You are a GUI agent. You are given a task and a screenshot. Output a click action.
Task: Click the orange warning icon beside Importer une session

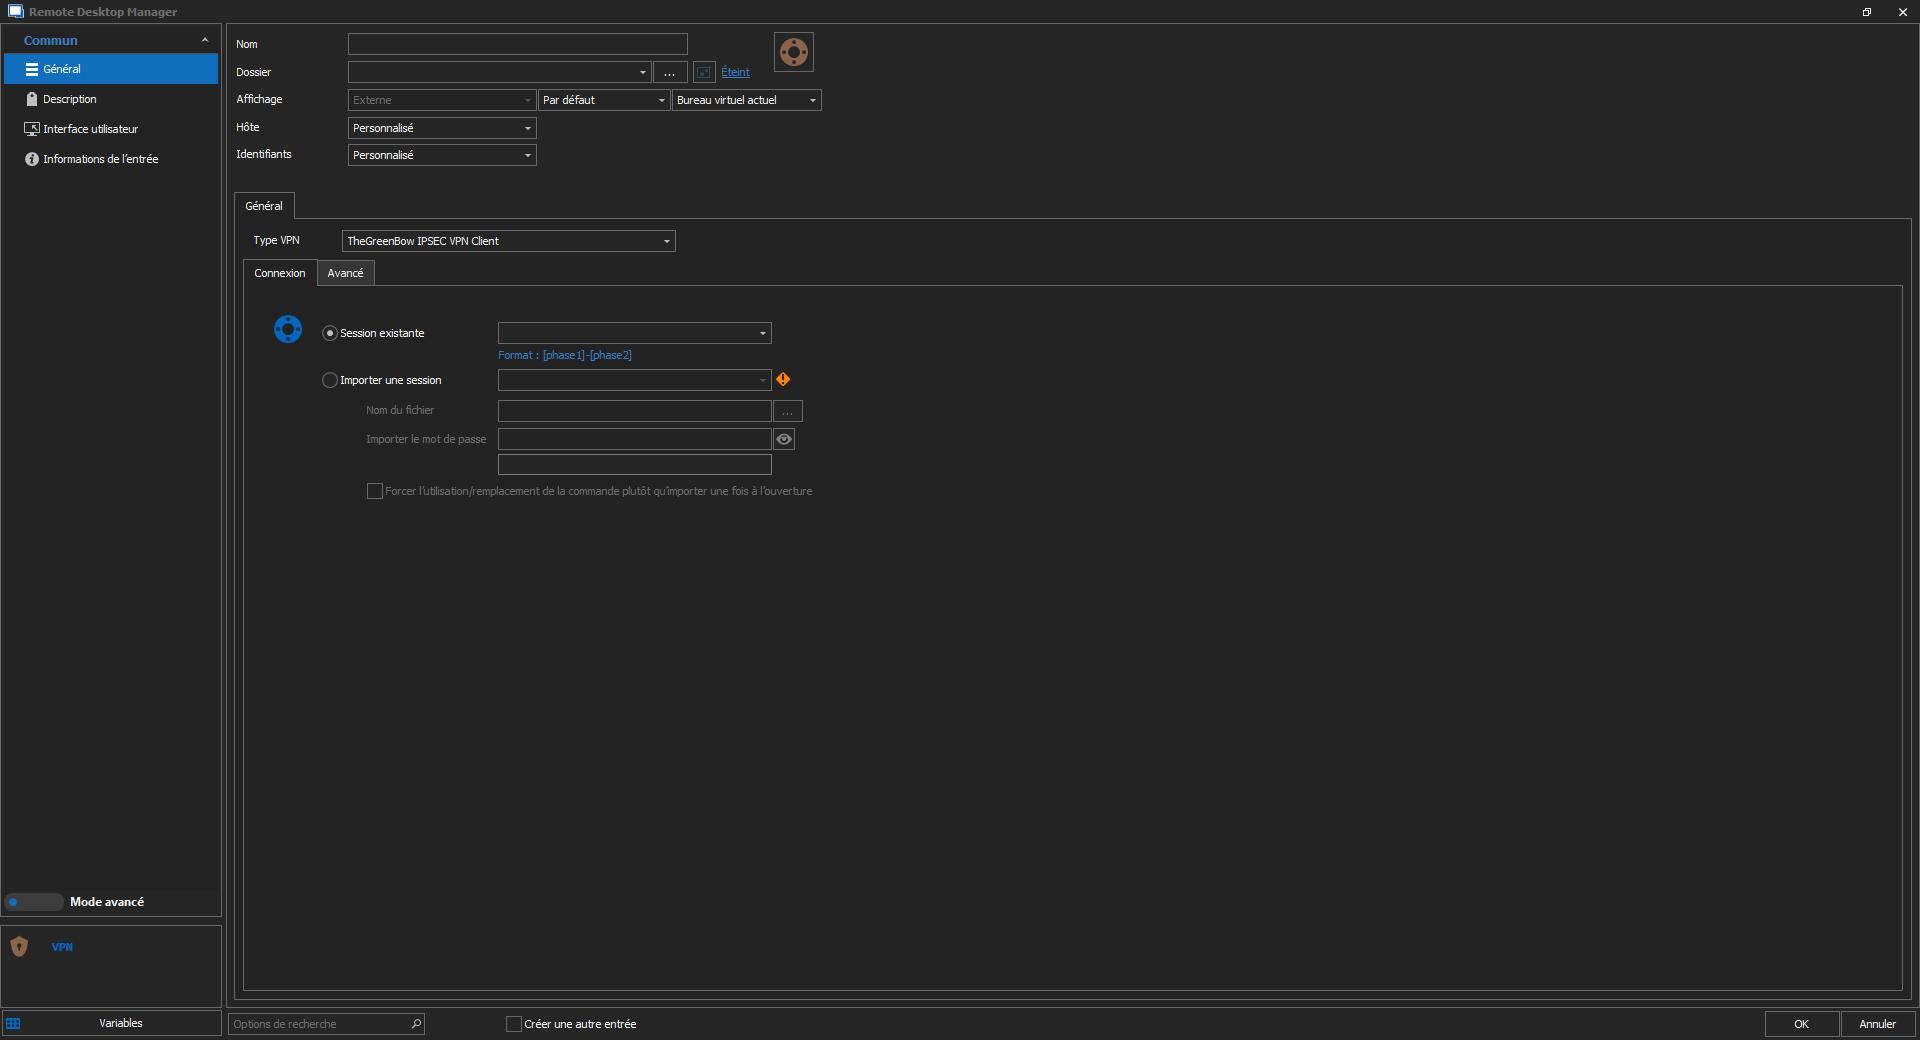pos(783,380)
